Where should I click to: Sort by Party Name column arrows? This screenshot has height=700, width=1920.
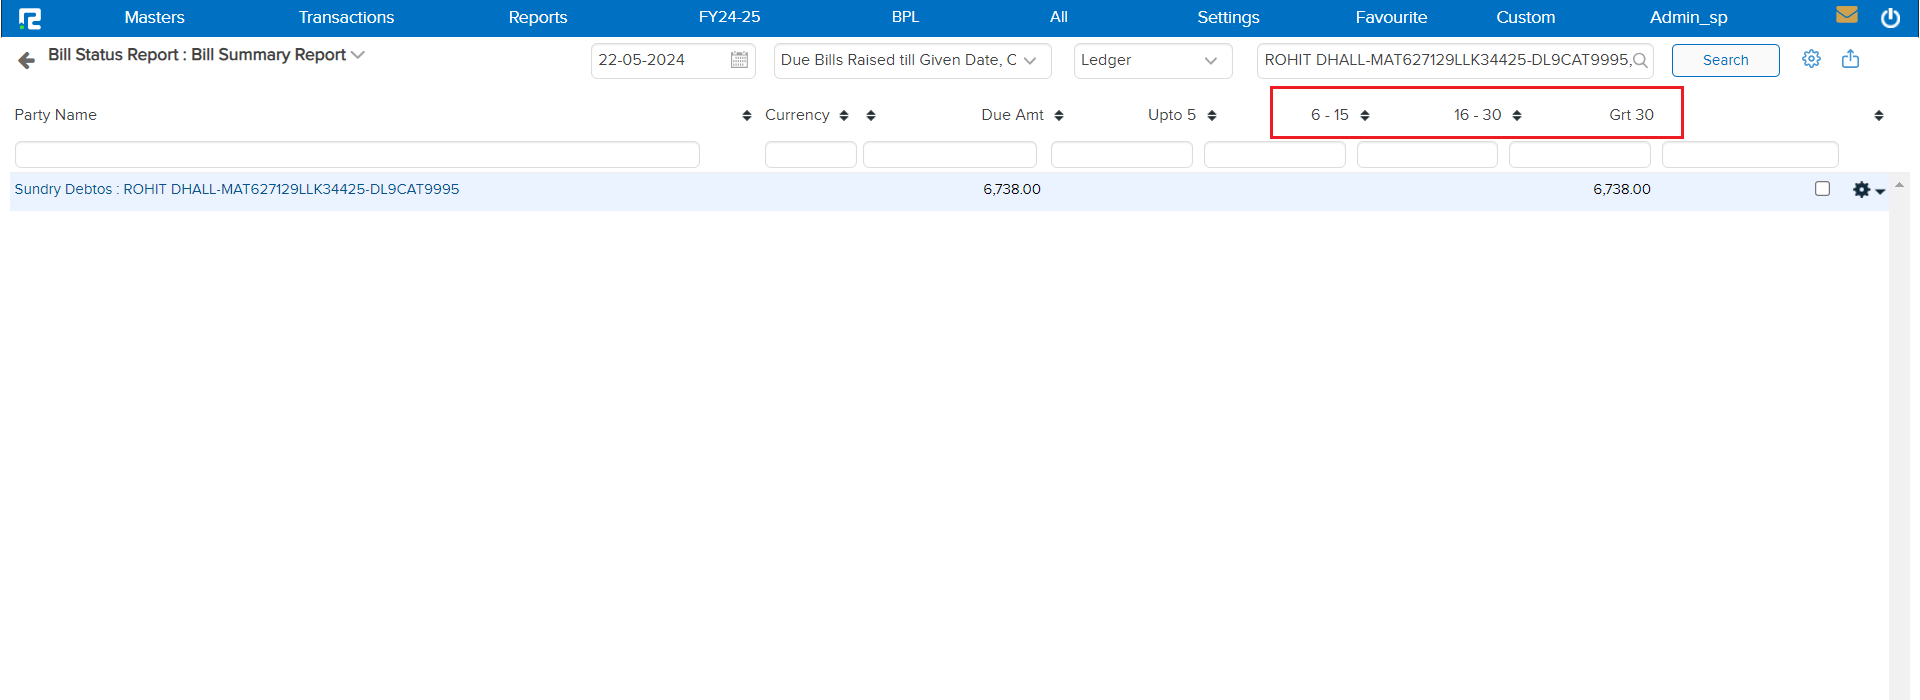coord(746,116)
